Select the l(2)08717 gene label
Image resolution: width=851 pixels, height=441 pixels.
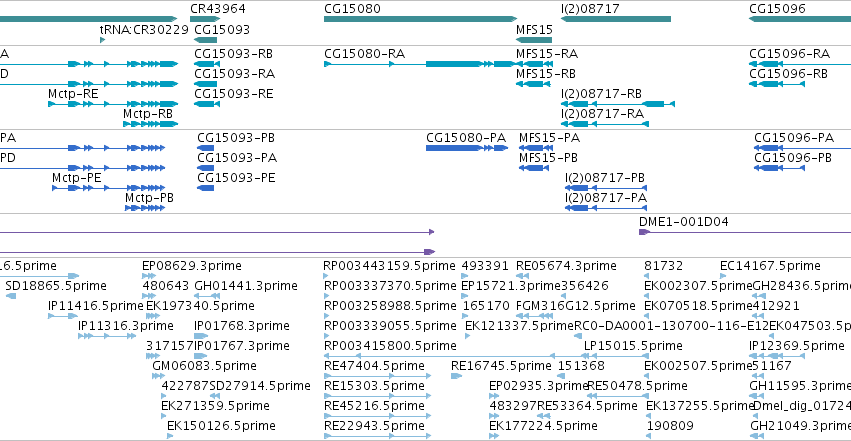tap(590, 9)
